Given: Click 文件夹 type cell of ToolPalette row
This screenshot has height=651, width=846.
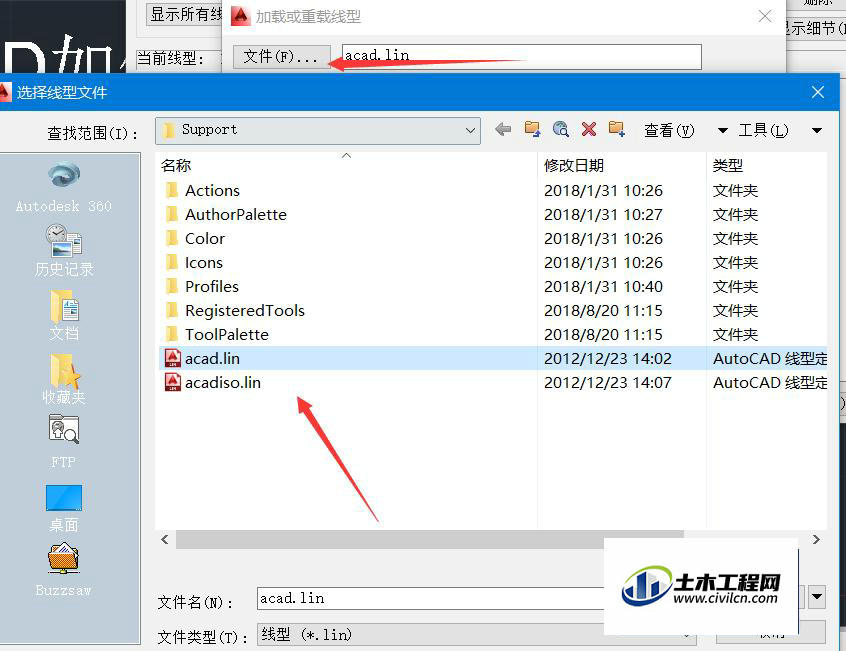Looking at the screenshot, I should [x=735, y=334].
